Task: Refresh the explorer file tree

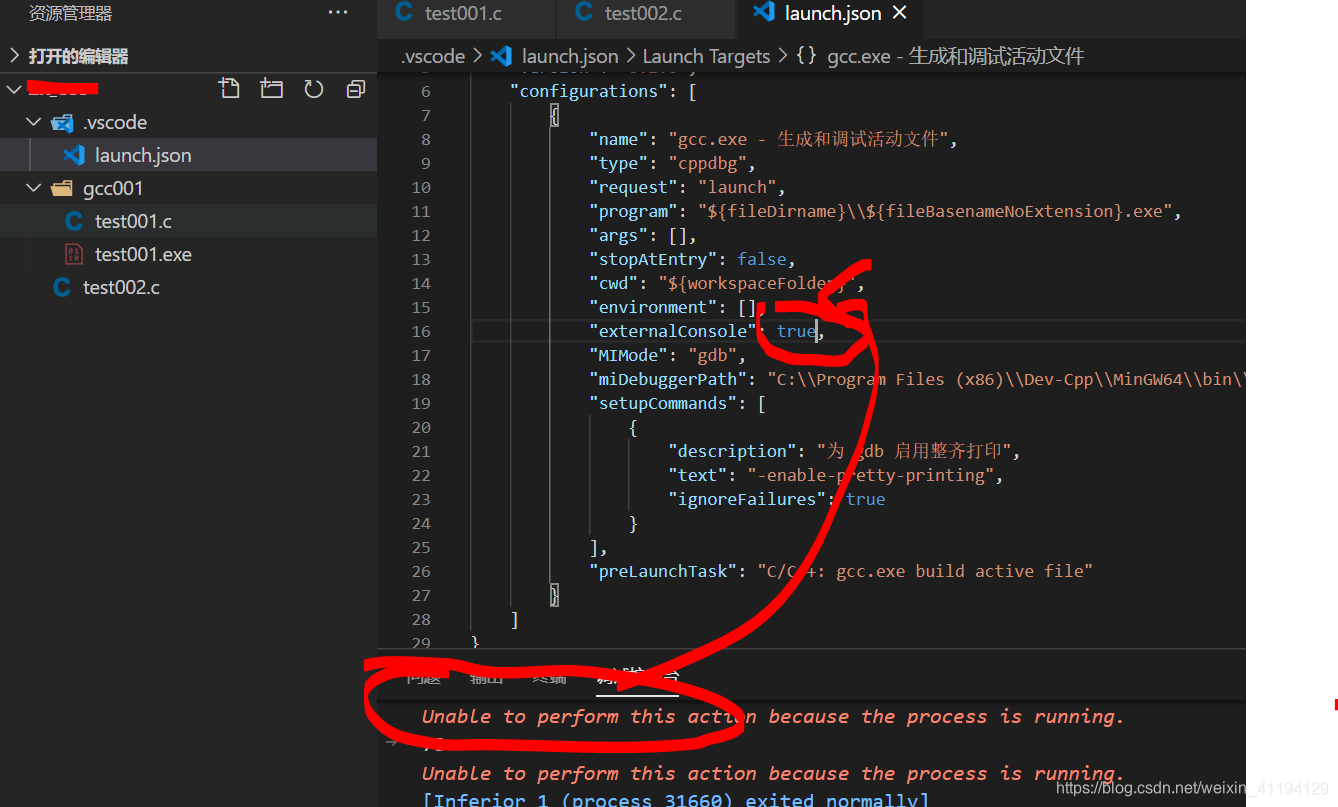Action: 314,89
